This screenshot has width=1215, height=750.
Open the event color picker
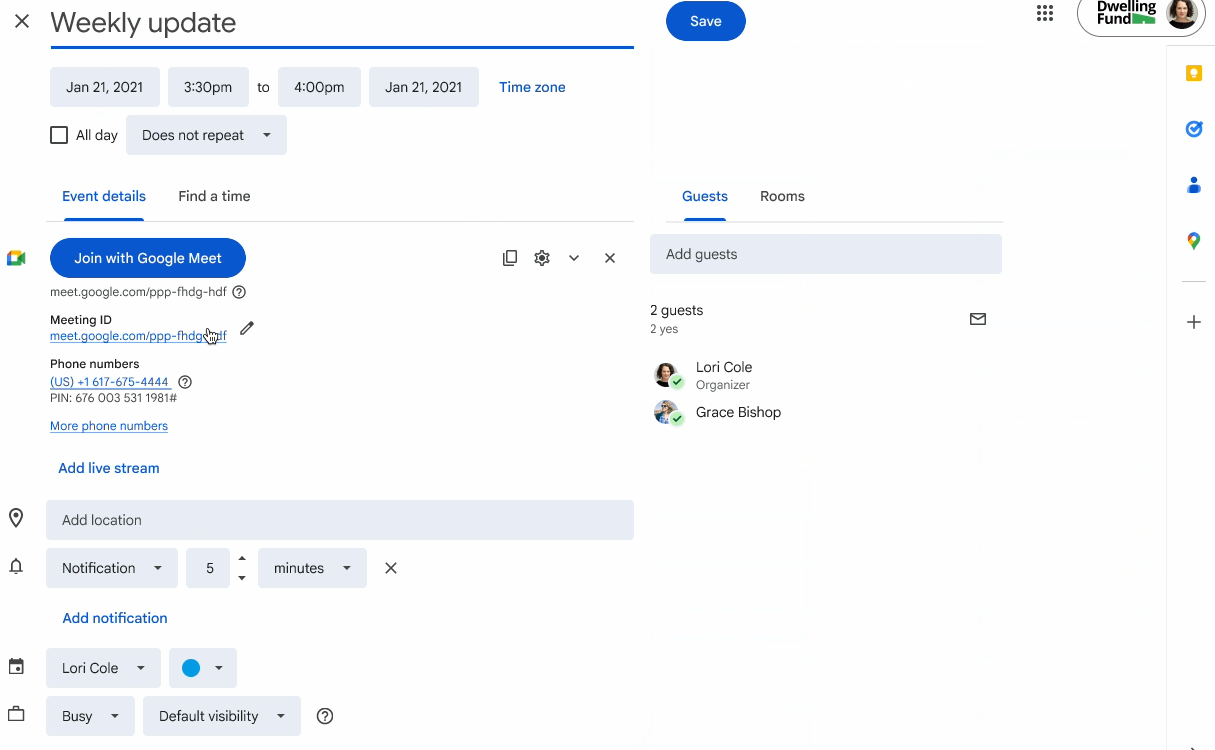click(202, 668)
